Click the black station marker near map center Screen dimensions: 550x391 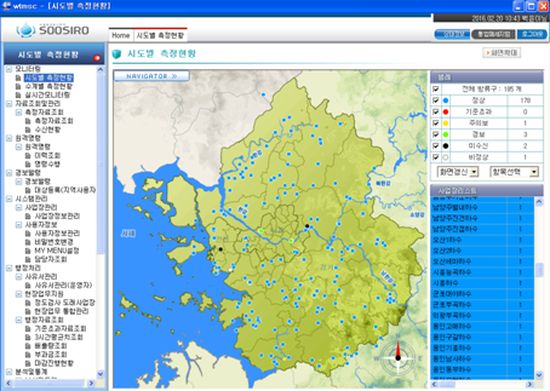pos(307,226)
